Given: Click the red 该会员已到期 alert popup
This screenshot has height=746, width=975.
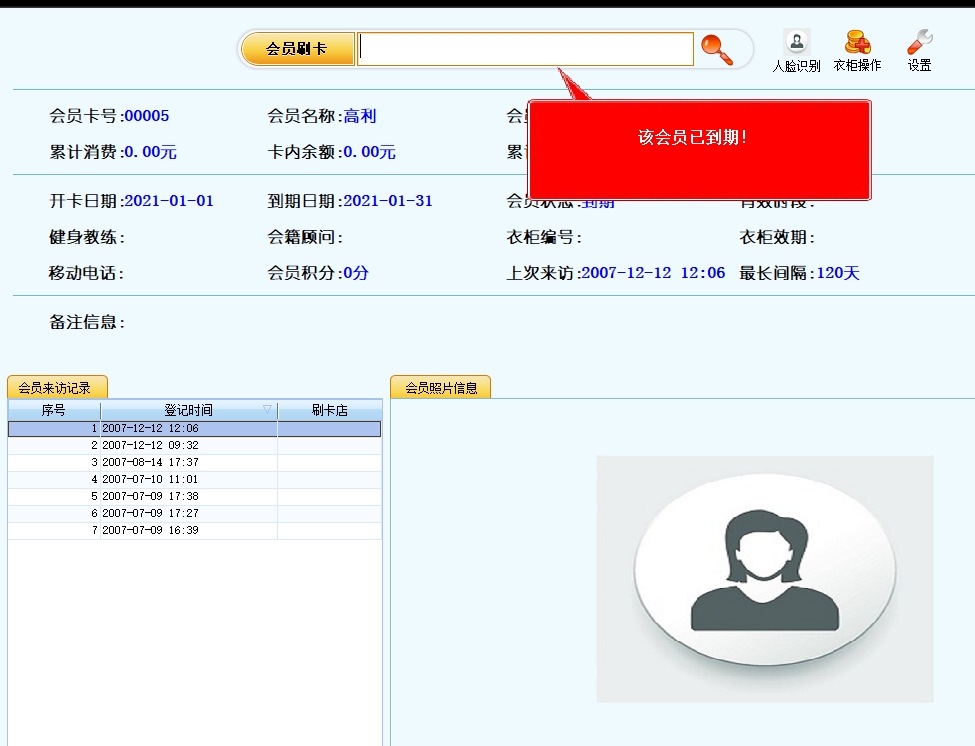Looking at the screenshot, I should (x=699, y=150).
